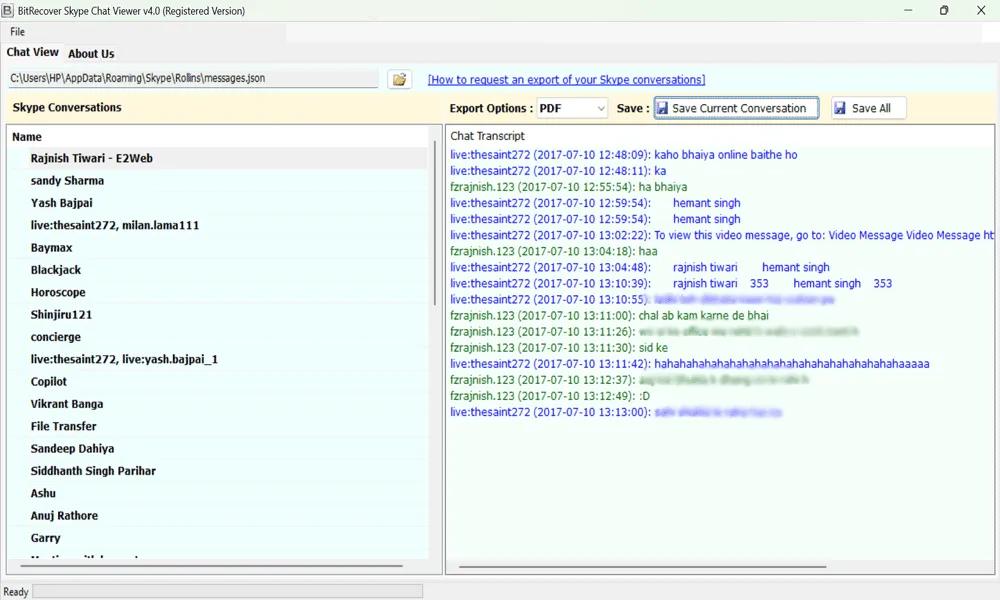Screen dimensions: 1000x600
Task: Open Skype export request help link
Action: coord(566,80)
